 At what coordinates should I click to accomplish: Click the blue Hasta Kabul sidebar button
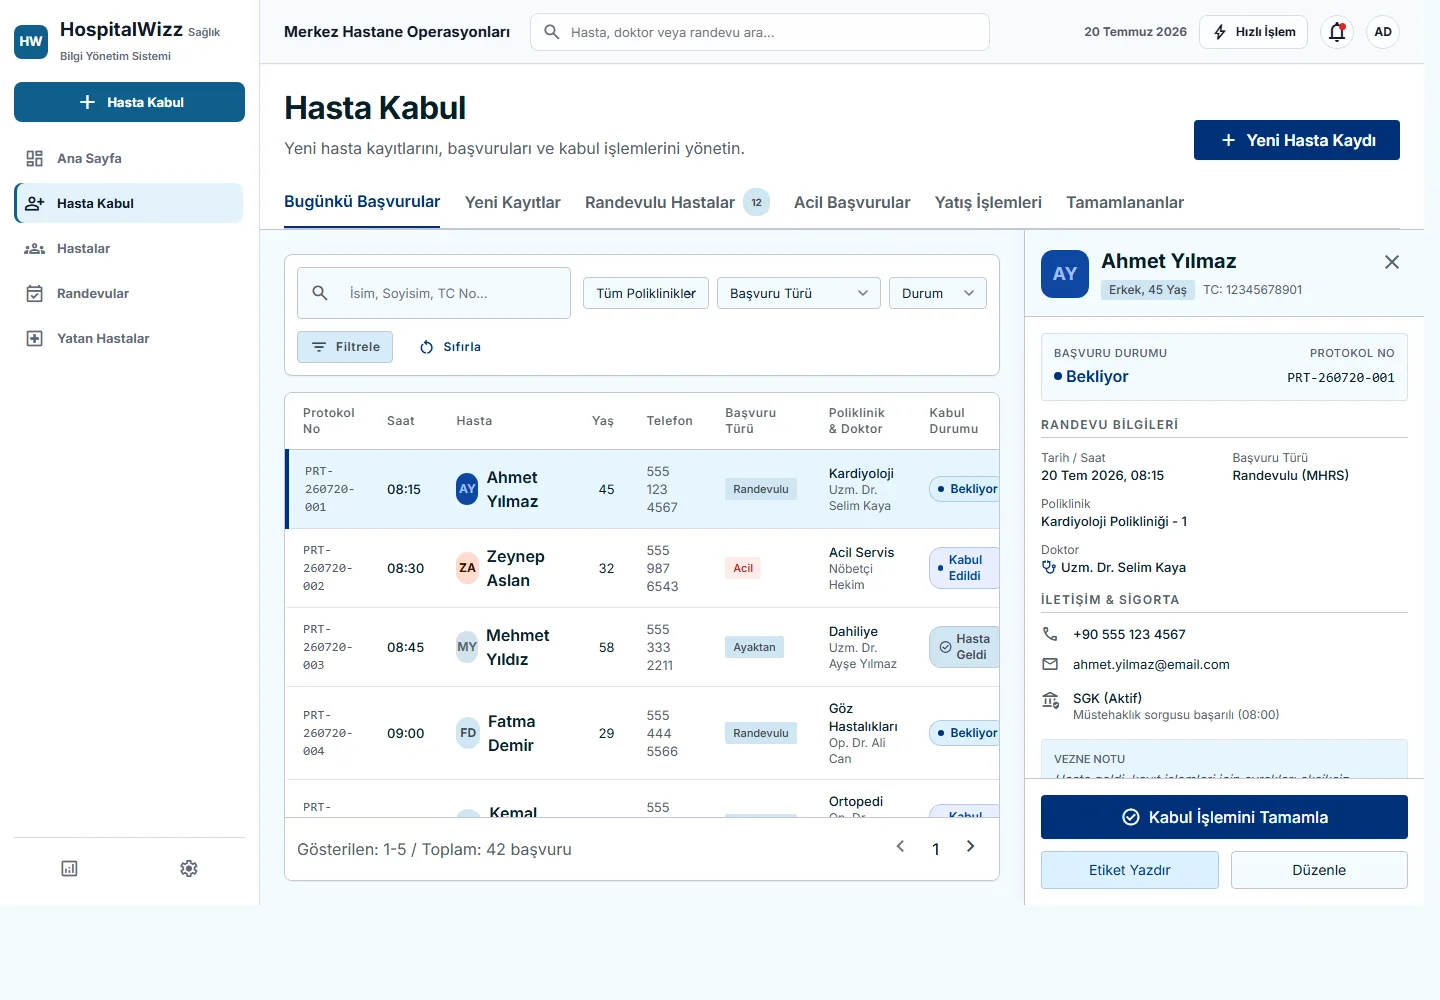pyautogui.click(x=129, y=102)
